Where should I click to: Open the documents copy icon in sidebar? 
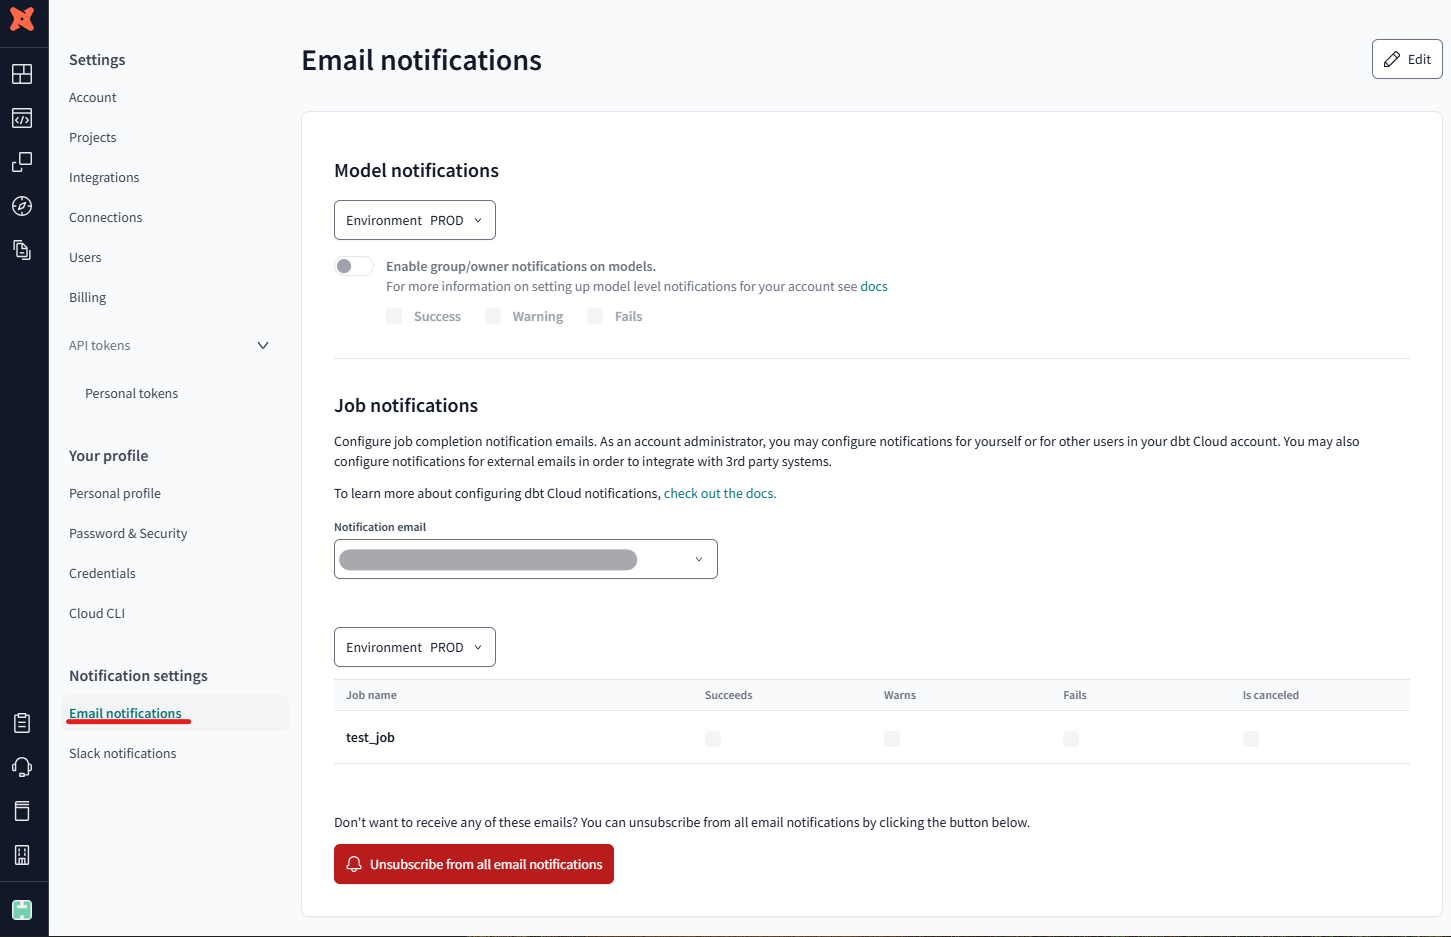[22, 250]
